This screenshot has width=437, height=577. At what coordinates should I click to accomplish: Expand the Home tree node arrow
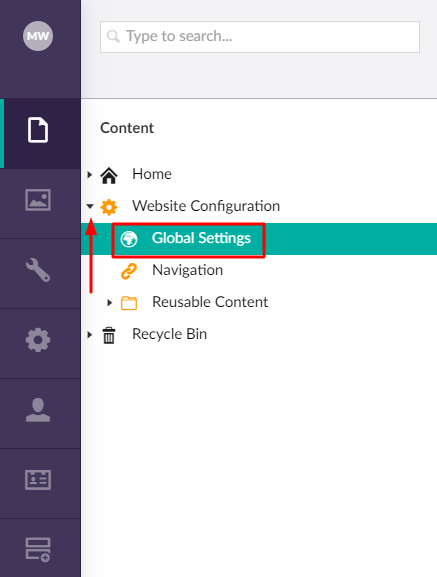tap(89, 174)
